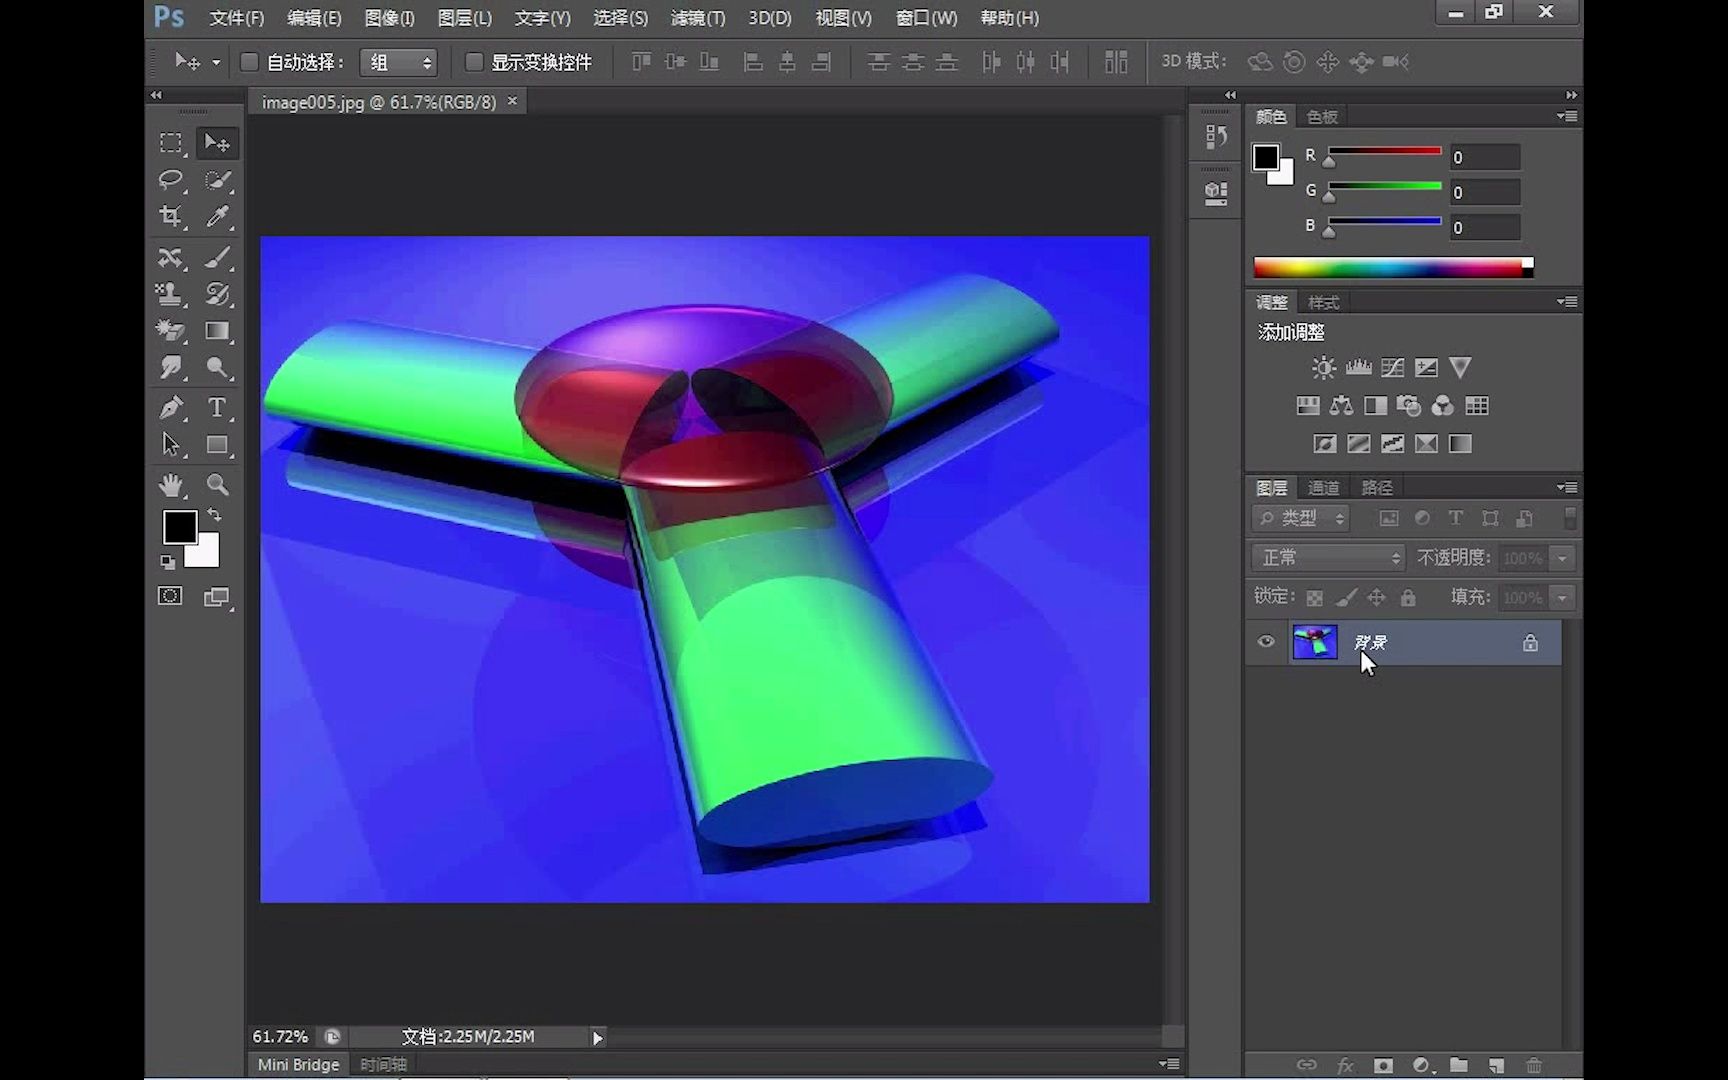Open the 不透明度 opacity dropdown arrow
The image size is (1728, 1080).
1562,558
